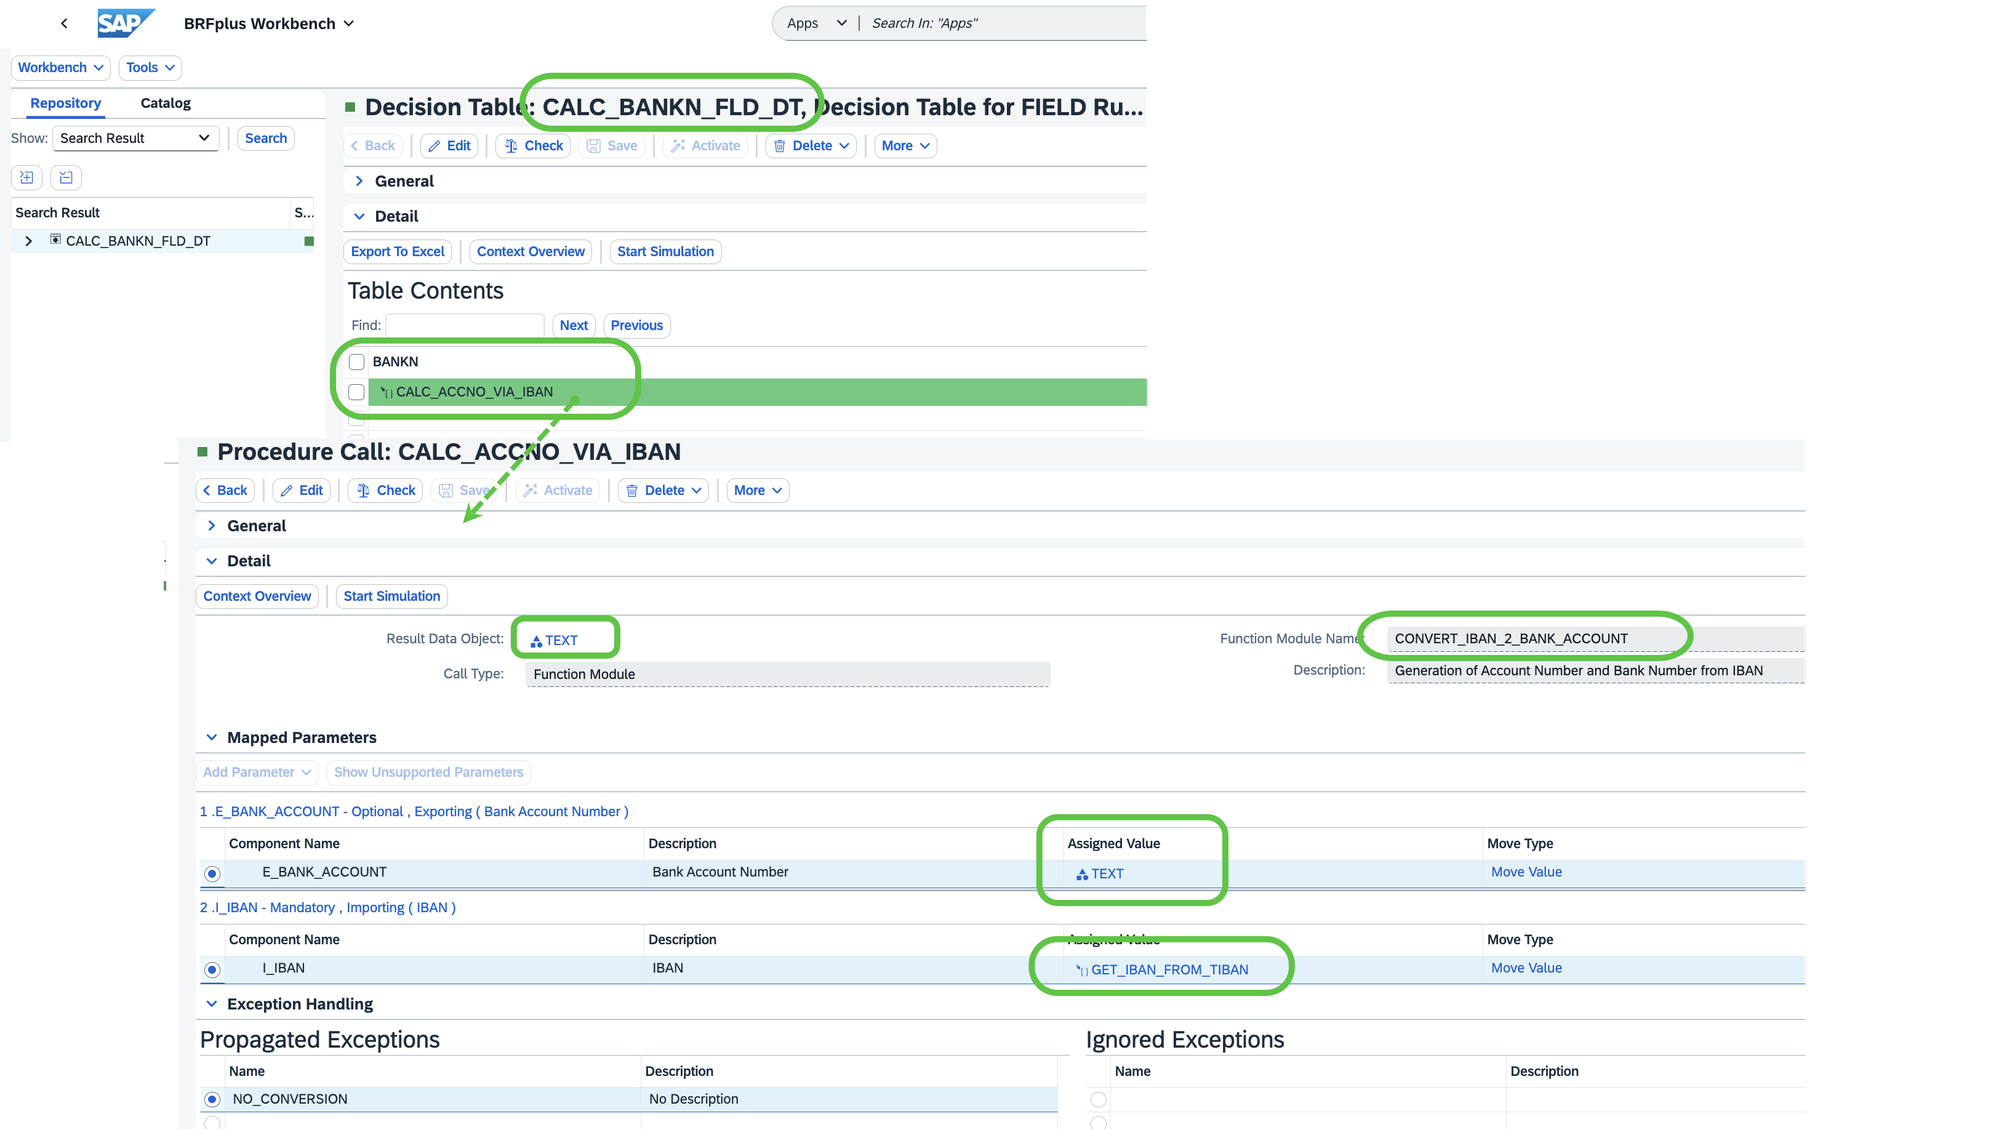Select the NO_CONVERSION exception radio button

212,1099
